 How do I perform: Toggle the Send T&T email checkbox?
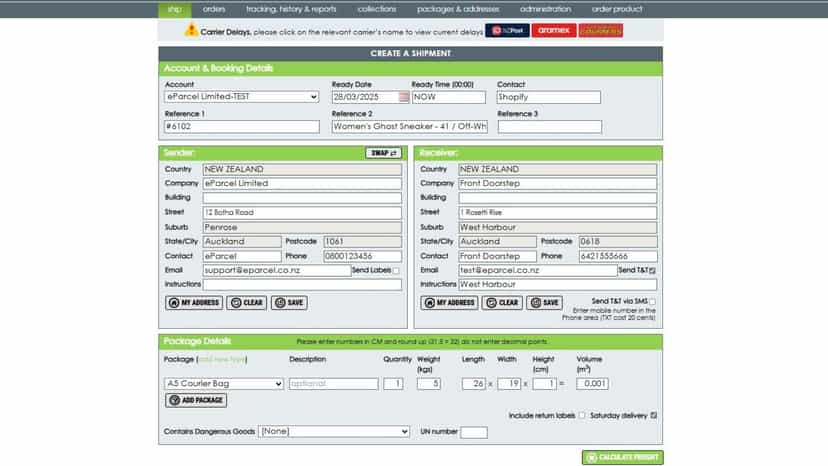(653, 271)
